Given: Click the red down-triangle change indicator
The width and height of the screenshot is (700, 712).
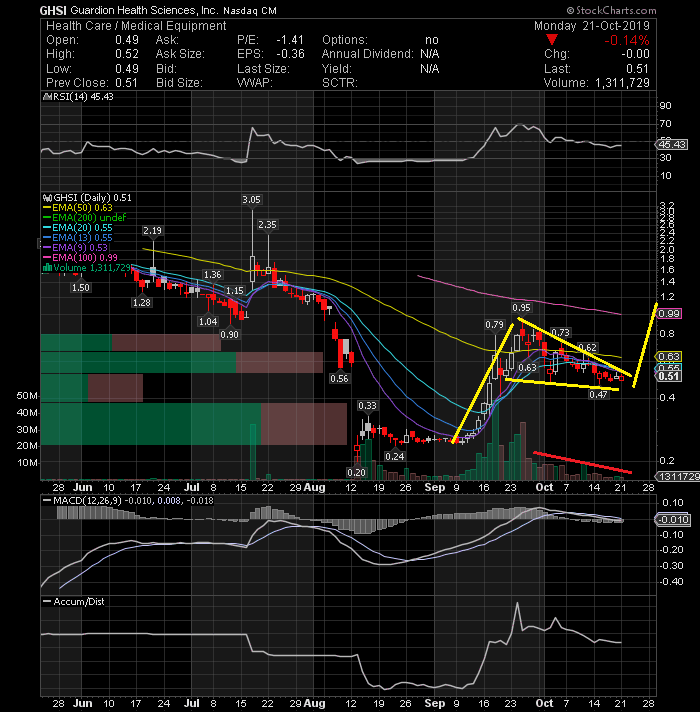Looking at the screenshot, I should point(552,39).
